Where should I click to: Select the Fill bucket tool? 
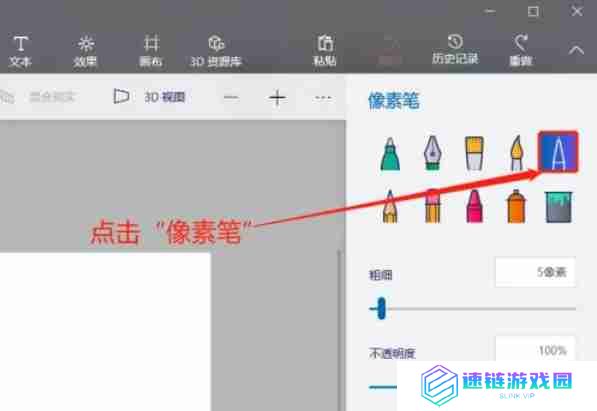coord(558,207)
